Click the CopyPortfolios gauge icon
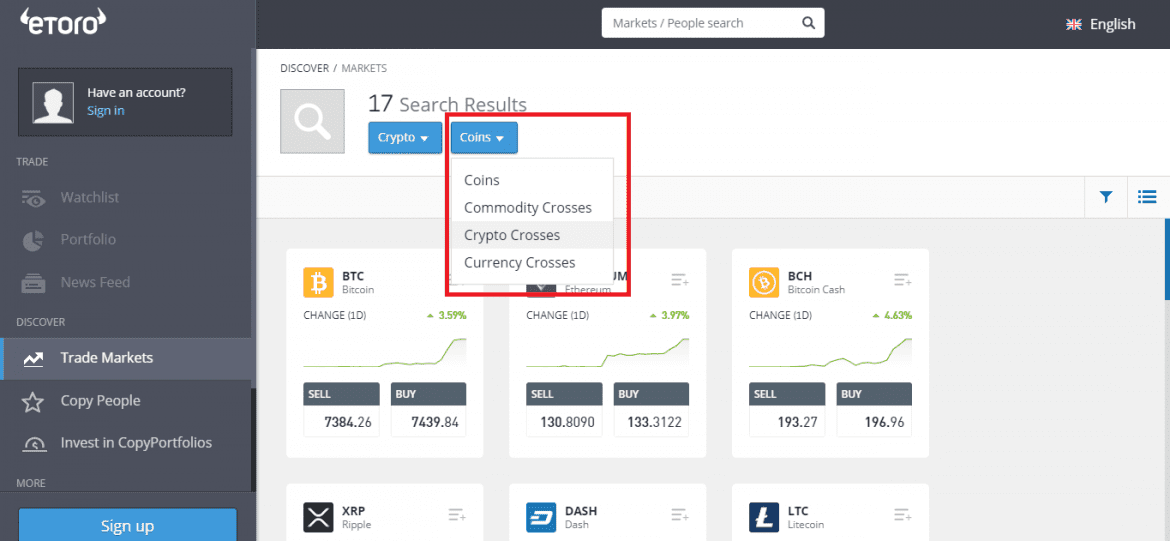 [32, 444]
